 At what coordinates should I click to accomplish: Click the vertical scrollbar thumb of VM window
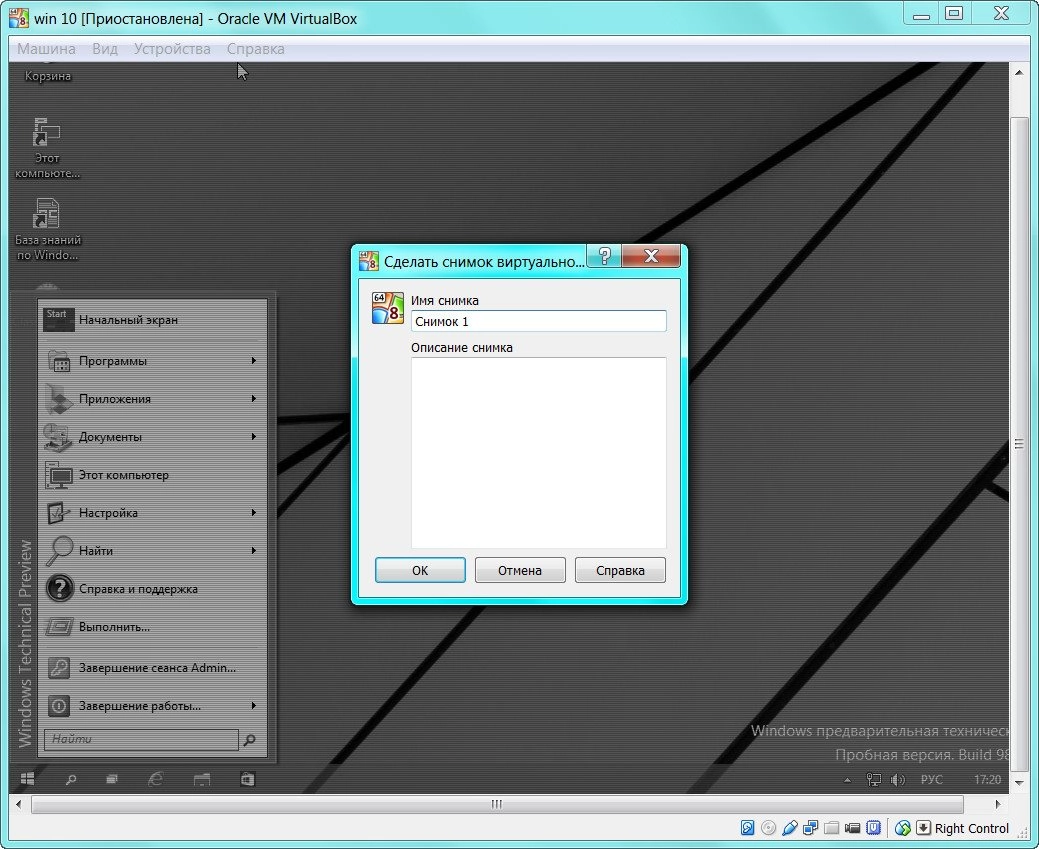(1019, 444)
